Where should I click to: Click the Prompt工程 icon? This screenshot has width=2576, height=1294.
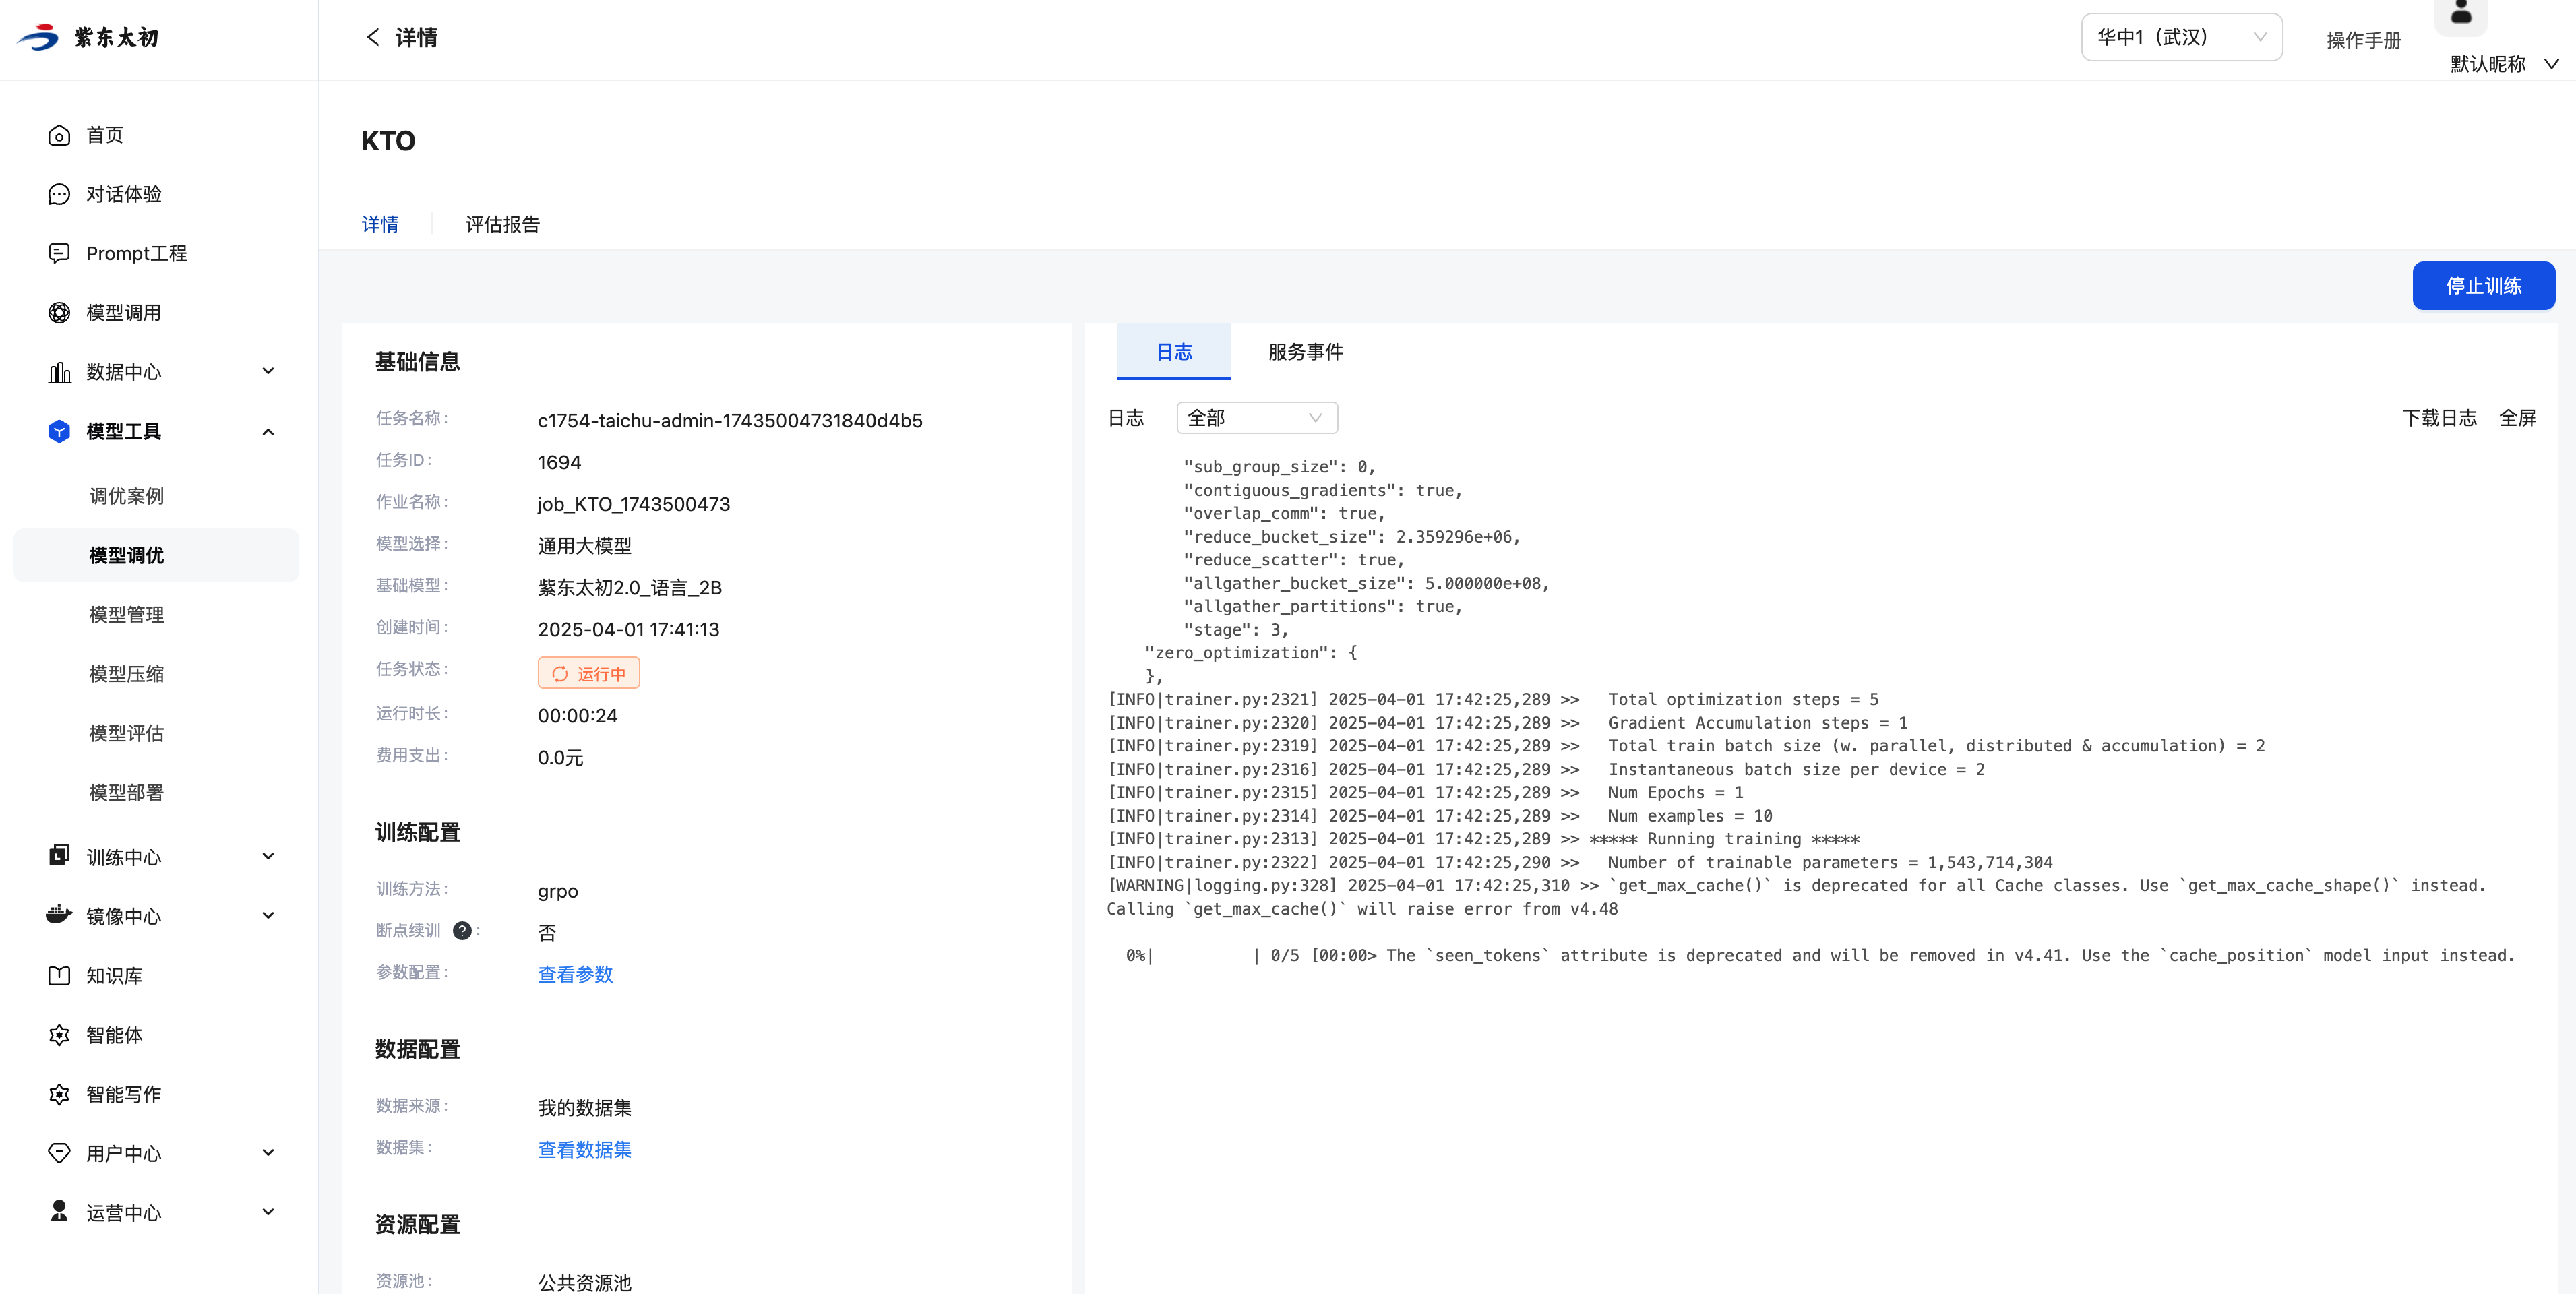coord(59,253)
